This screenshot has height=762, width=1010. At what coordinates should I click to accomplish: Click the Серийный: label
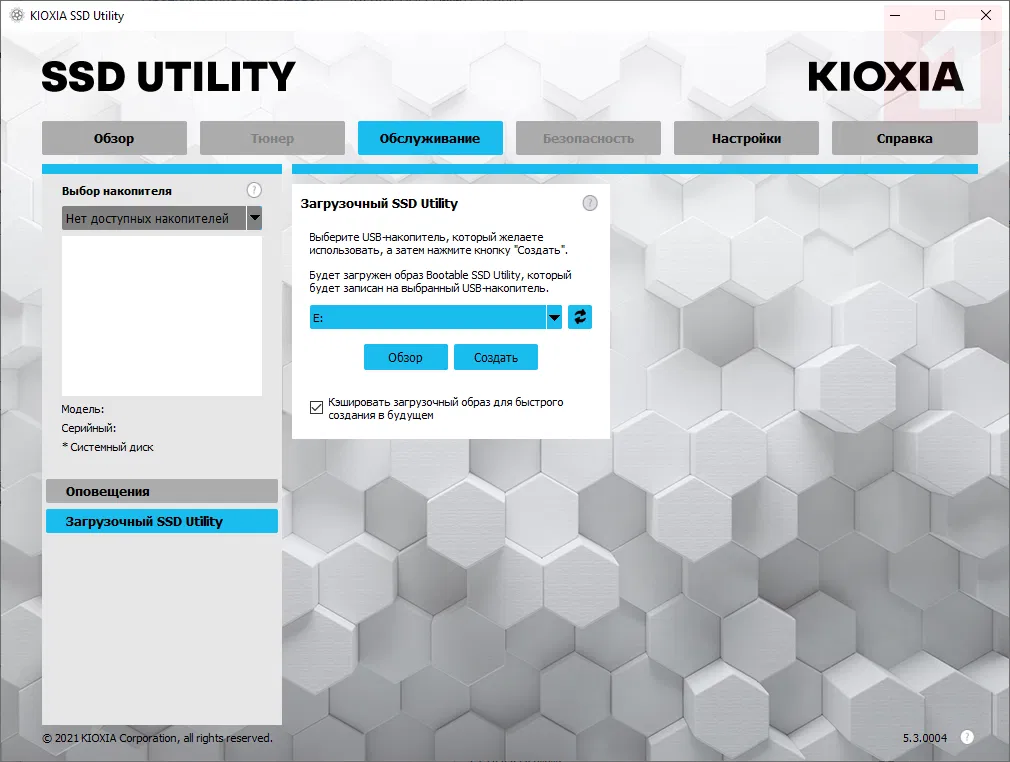coord(89,428)
